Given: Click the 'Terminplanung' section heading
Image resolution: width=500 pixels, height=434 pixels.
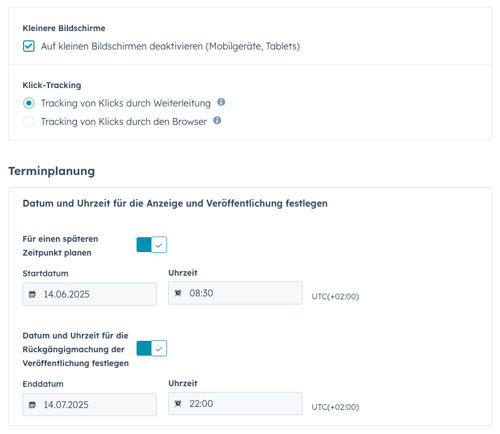Looking at the screenshot, I should 52,171.
